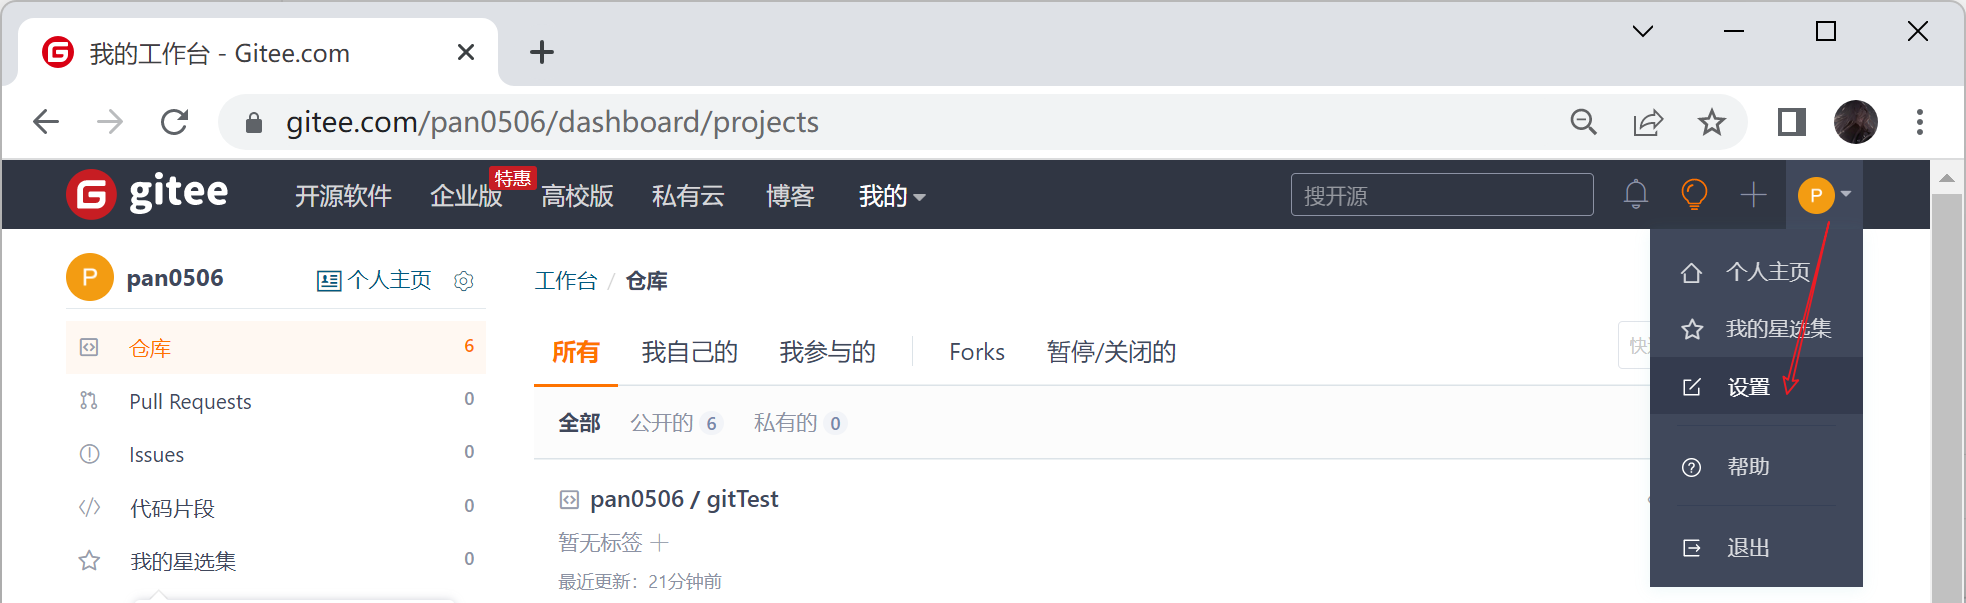
Task: Open profile settings gear next to 个人主页
Action: [463, 281]
